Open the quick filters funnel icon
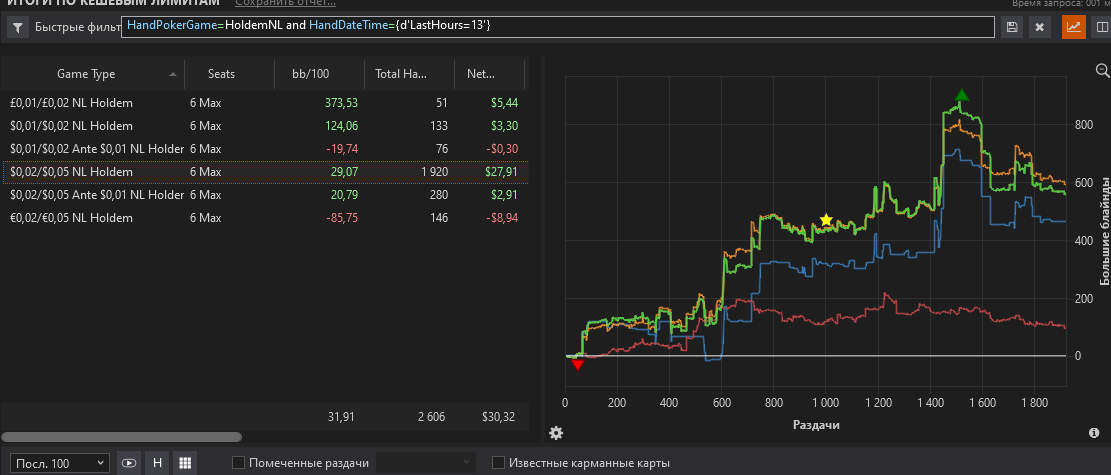Image resolution: width=1111 pixels, height=475 pixels. (x=17, y=28)
